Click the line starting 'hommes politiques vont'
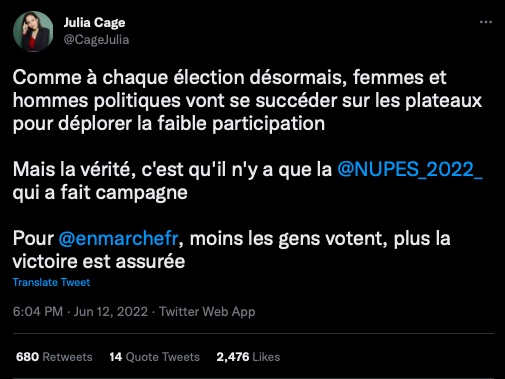Viewport: 505px width, 379px height. pyautogui.click(x=247, y=101)
